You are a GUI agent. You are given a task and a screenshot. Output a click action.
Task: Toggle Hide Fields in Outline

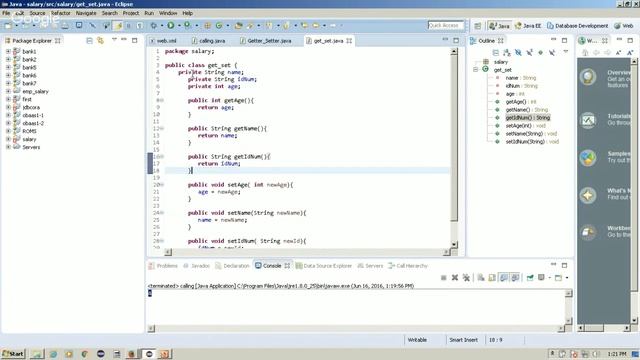click(x=518, y=52)
